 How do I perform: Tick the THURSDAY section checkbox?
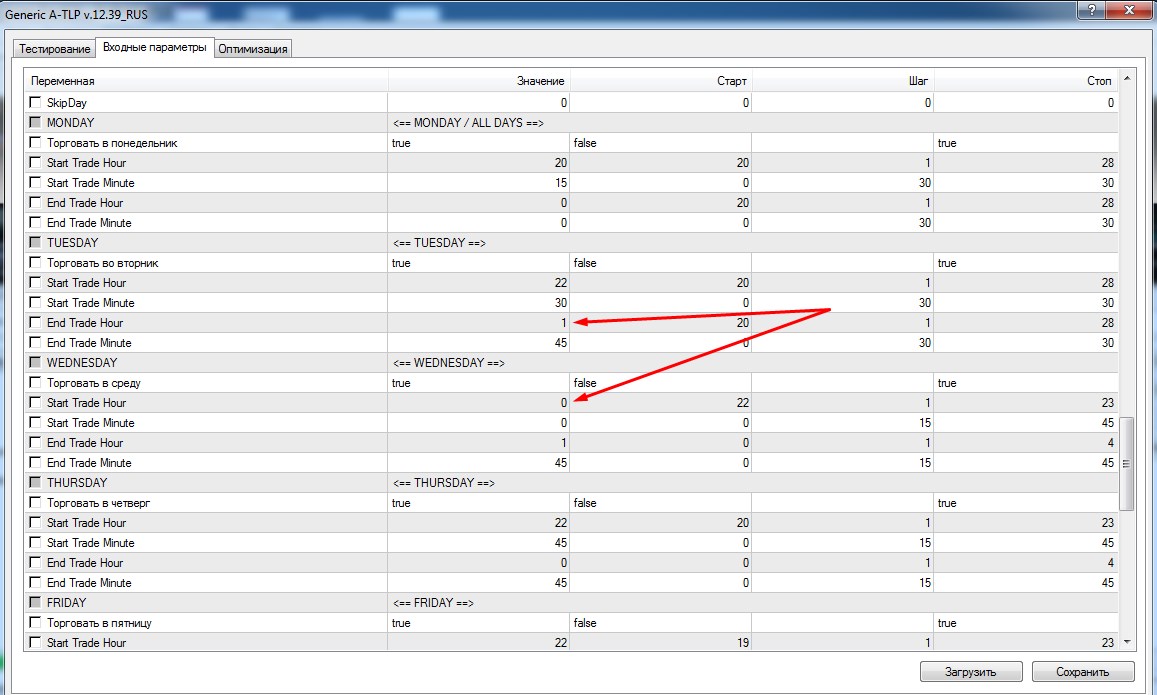click(35, 482)
